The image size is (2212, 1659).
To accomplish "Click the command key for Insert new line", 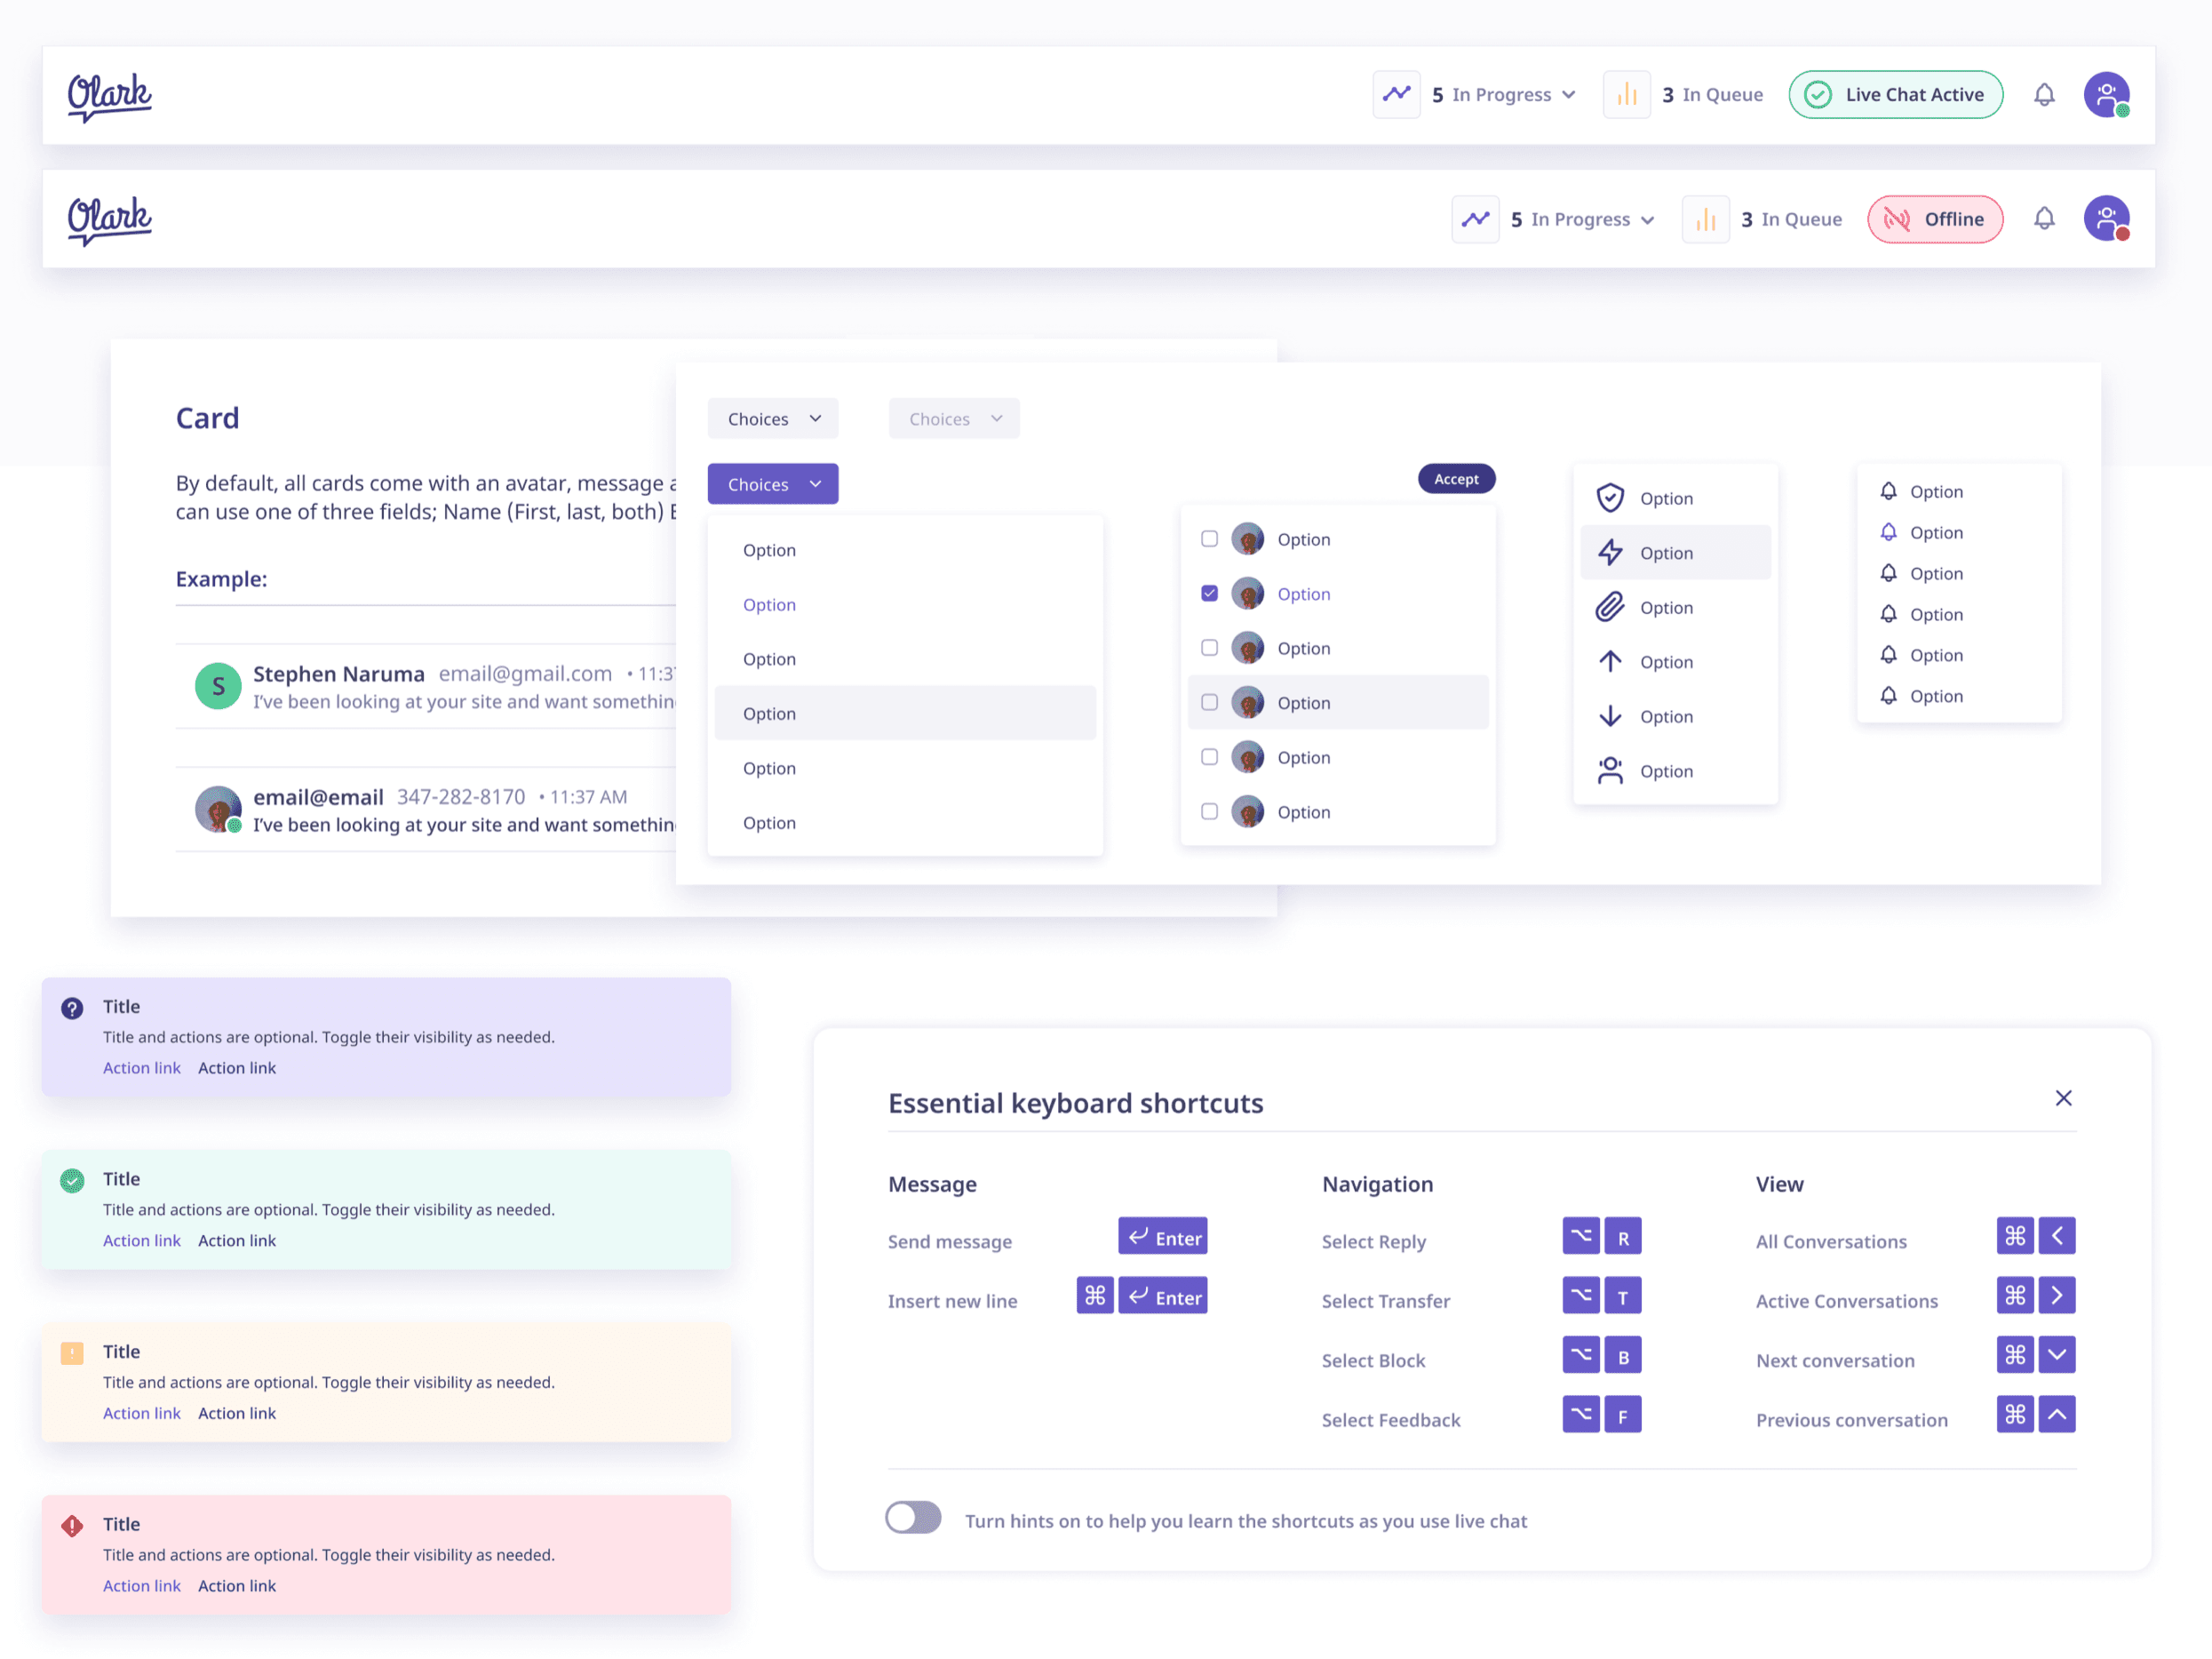I will 1095,1295.
